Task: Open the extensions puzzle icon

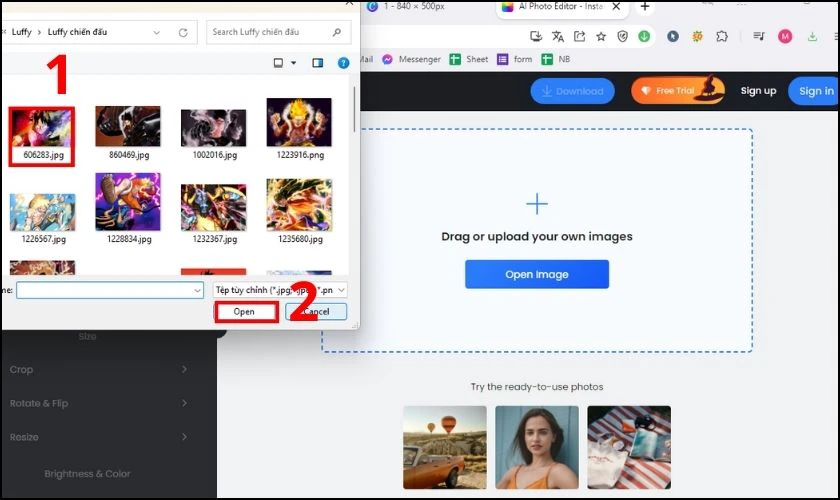Action: pyautogui.click(x=722, y=36)
